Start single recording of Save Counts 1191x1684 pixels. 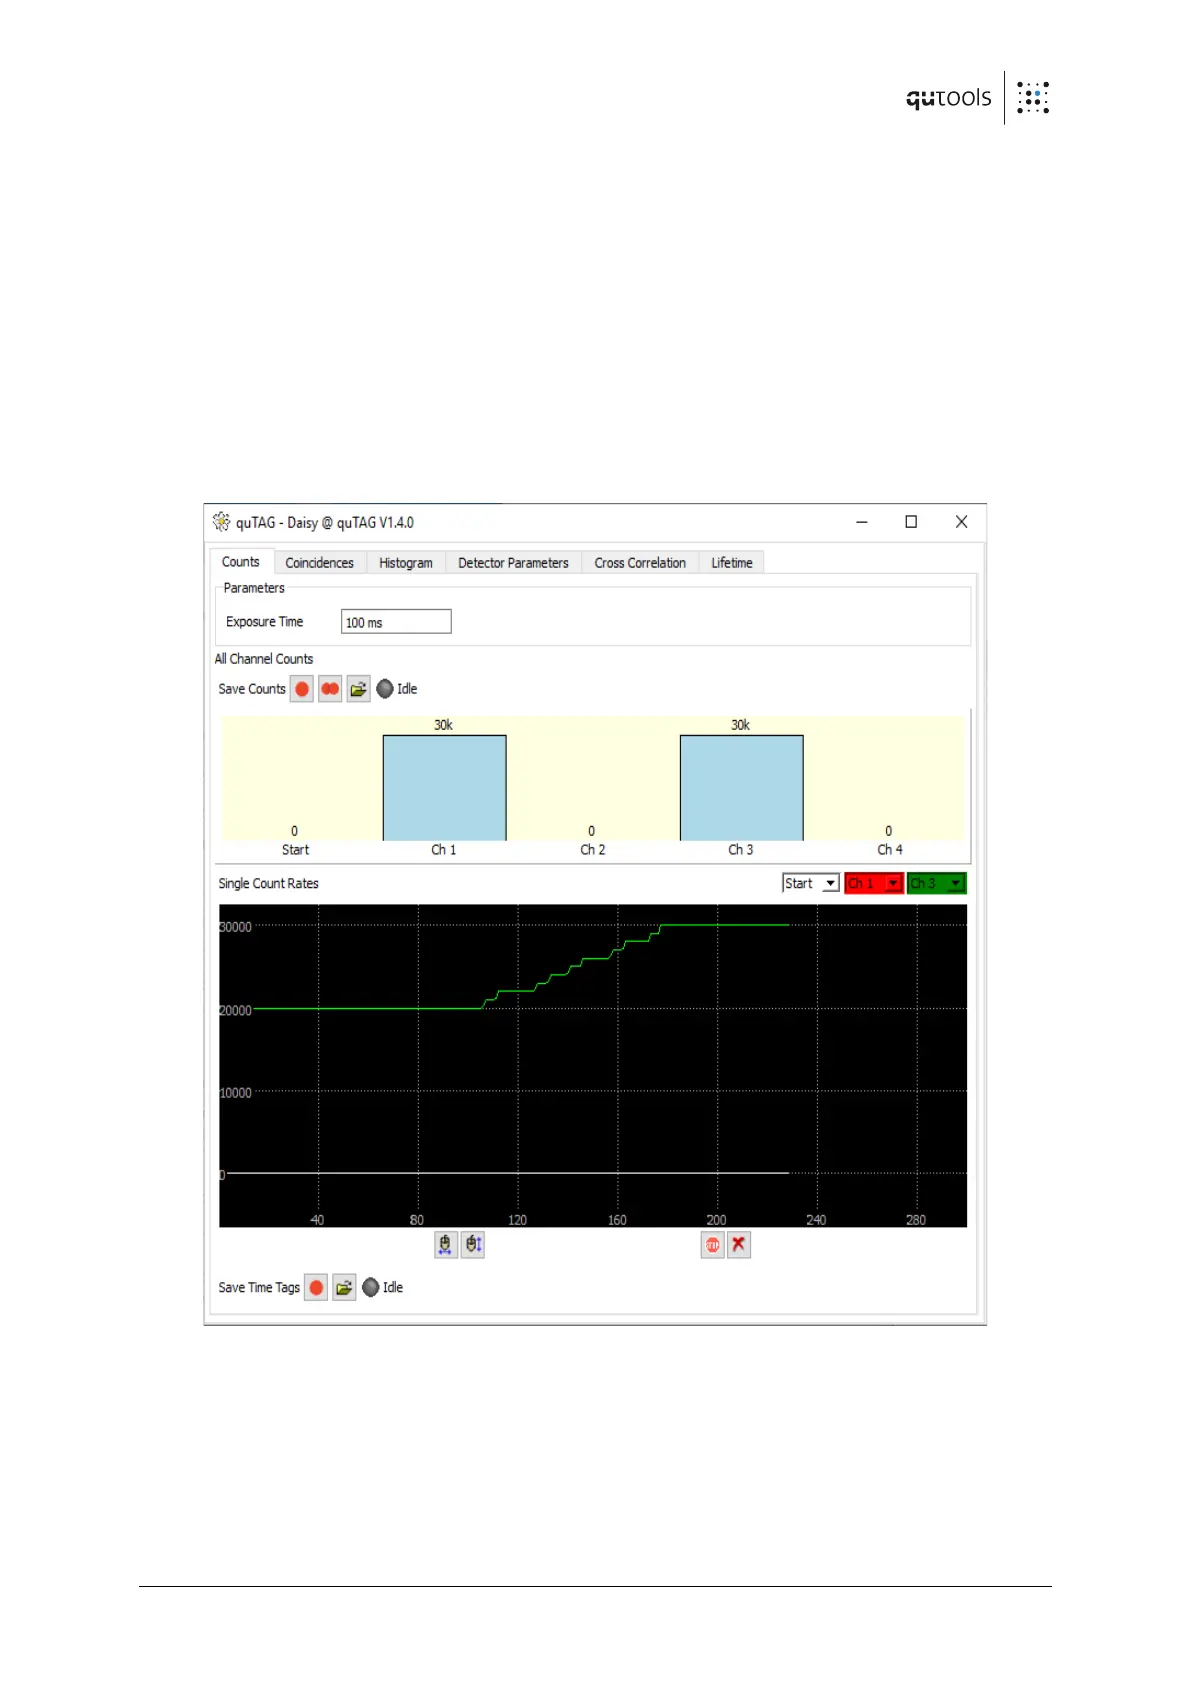coord(302,689)
